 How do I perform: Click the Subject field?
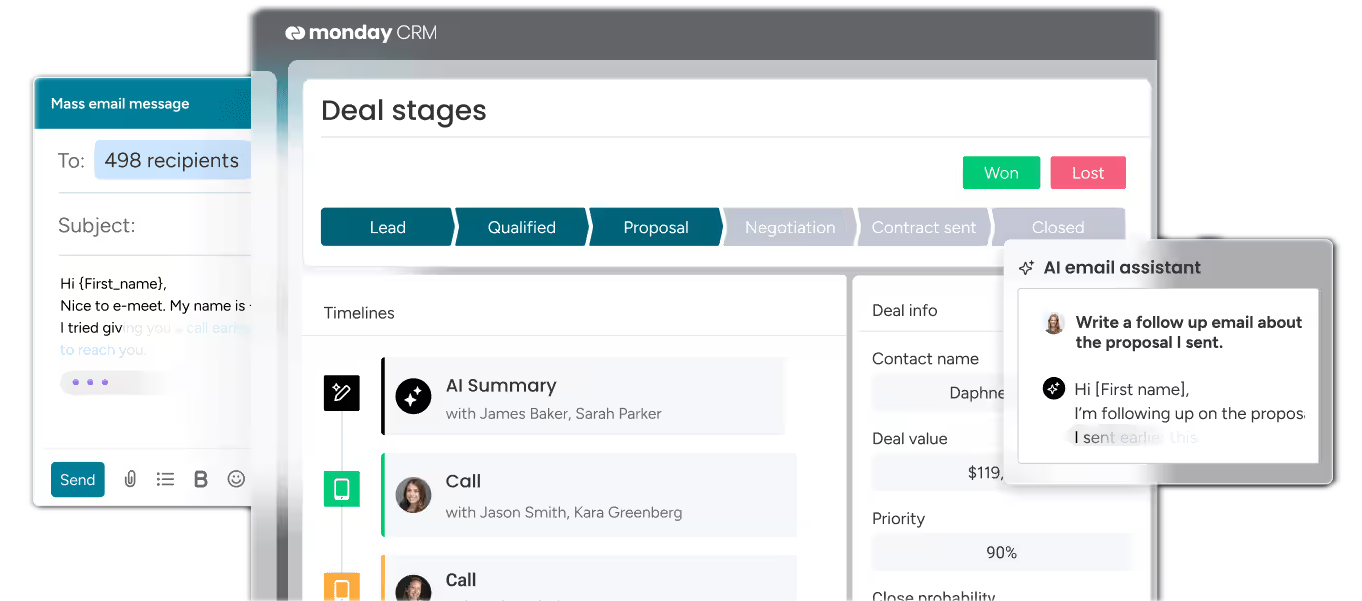coord(152,225)
